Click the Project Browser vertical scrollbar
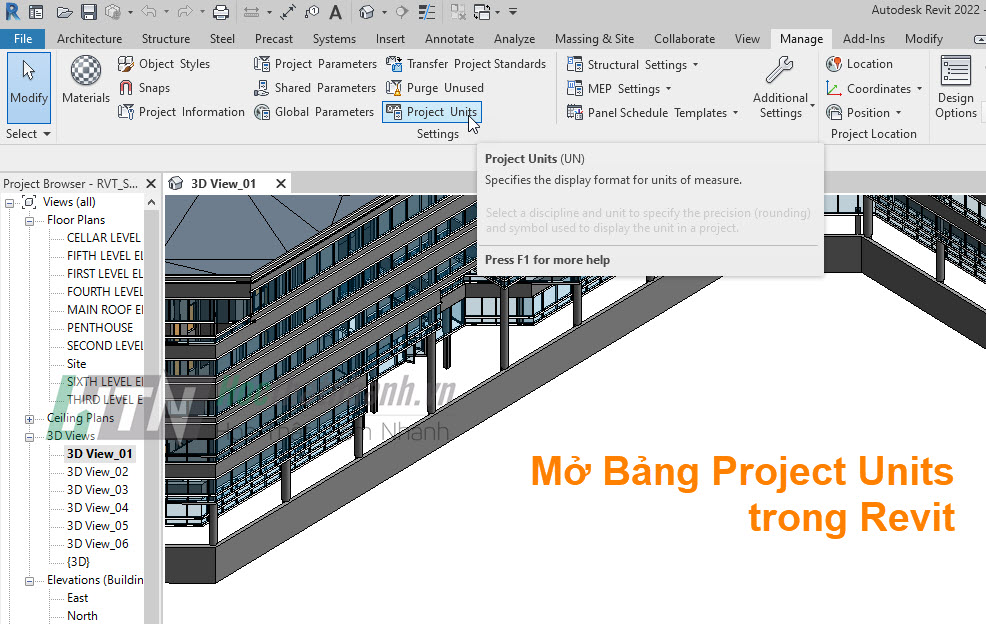The height and width of the screenshot is (624, 986). pyautogui.click(x=152, y=415)
